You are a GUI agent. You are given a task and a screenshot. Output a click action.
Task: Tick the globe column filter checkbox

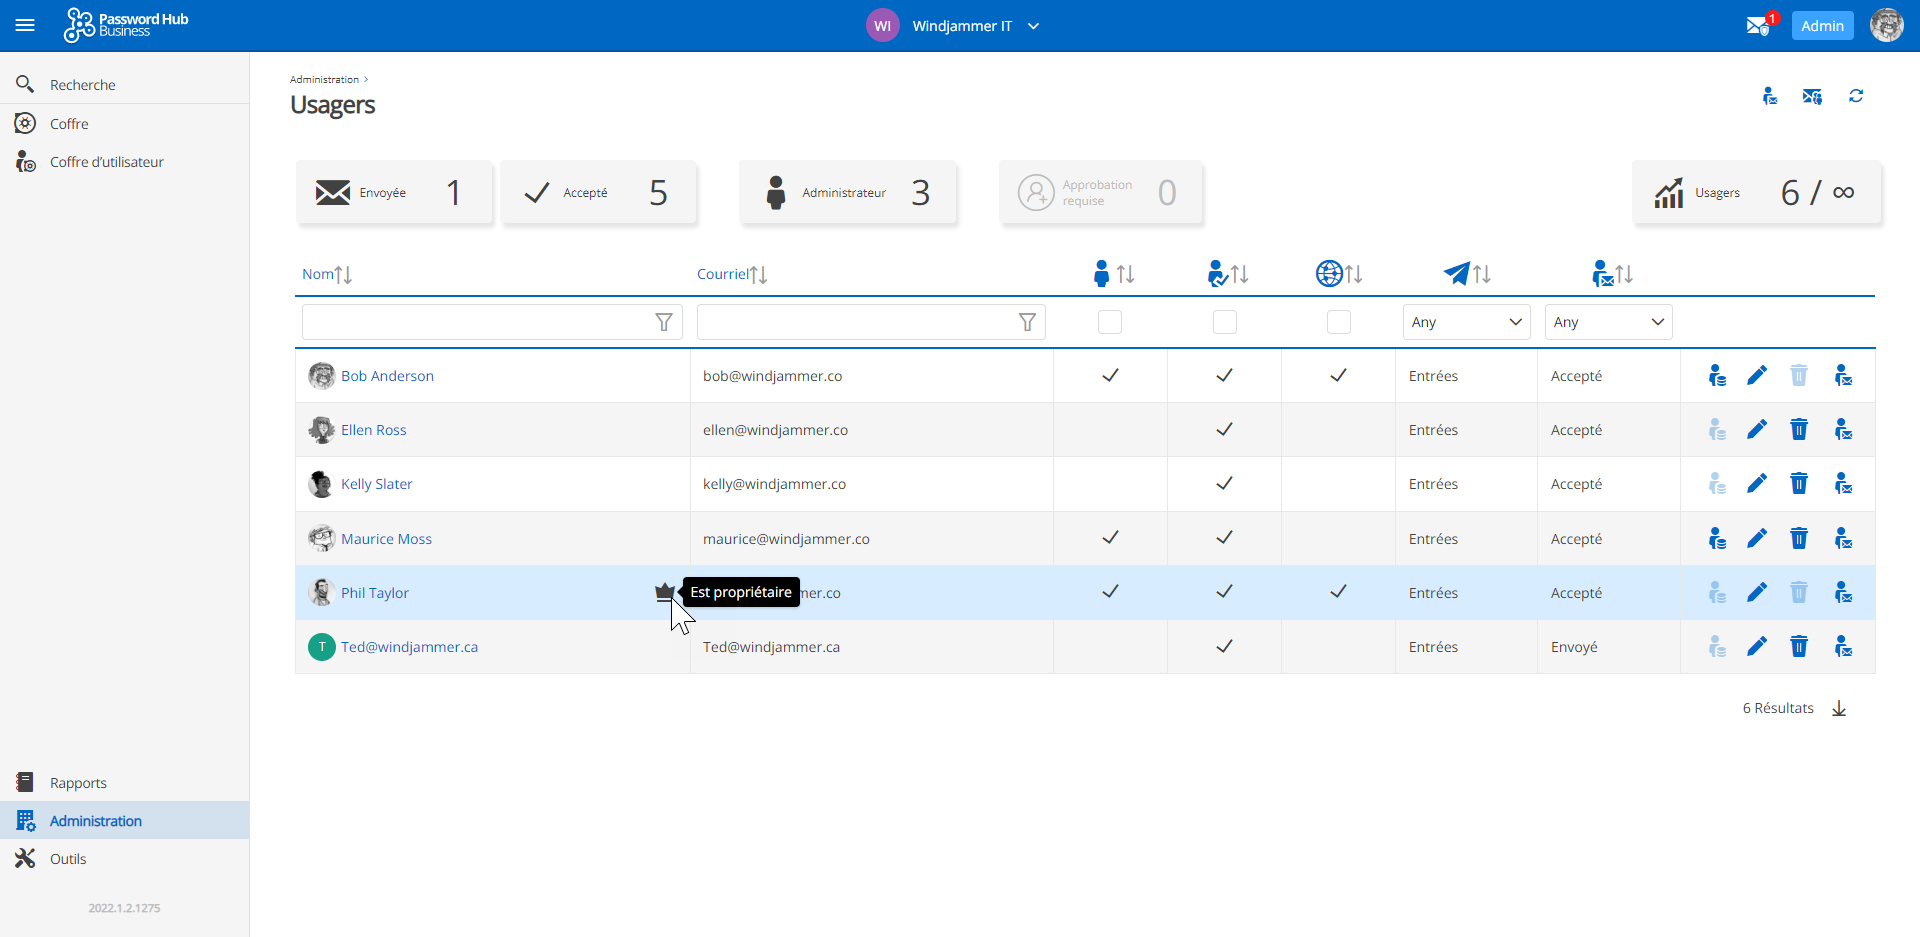click(1338, 322)
